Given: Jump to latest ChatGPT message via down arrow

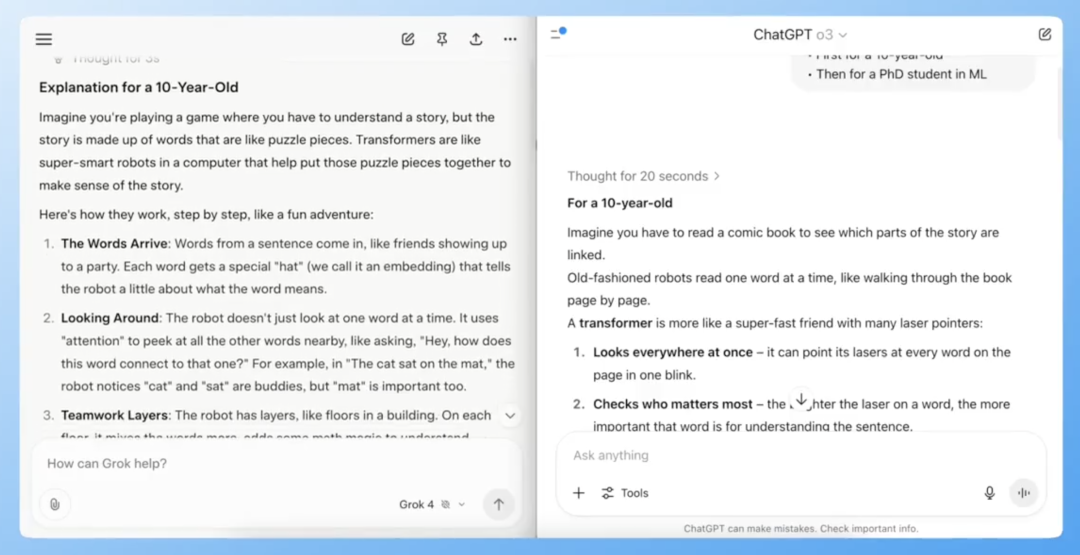Looking at the screenshot, I should pyautogui.click(x=800, y=399).
